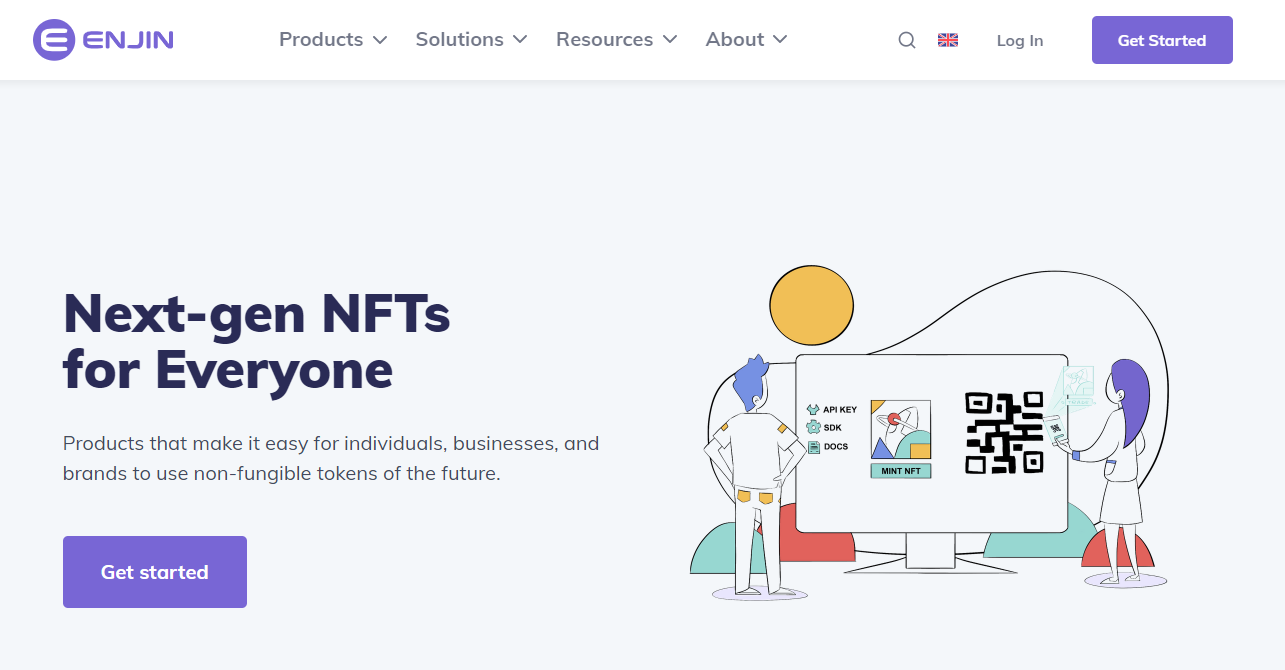Open the search magnifier icon

(x=907, y=40)
